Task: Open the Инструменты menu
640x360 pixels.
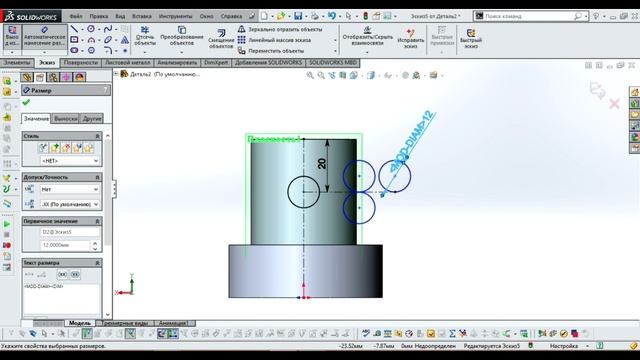Action: [x=176, y=16]
